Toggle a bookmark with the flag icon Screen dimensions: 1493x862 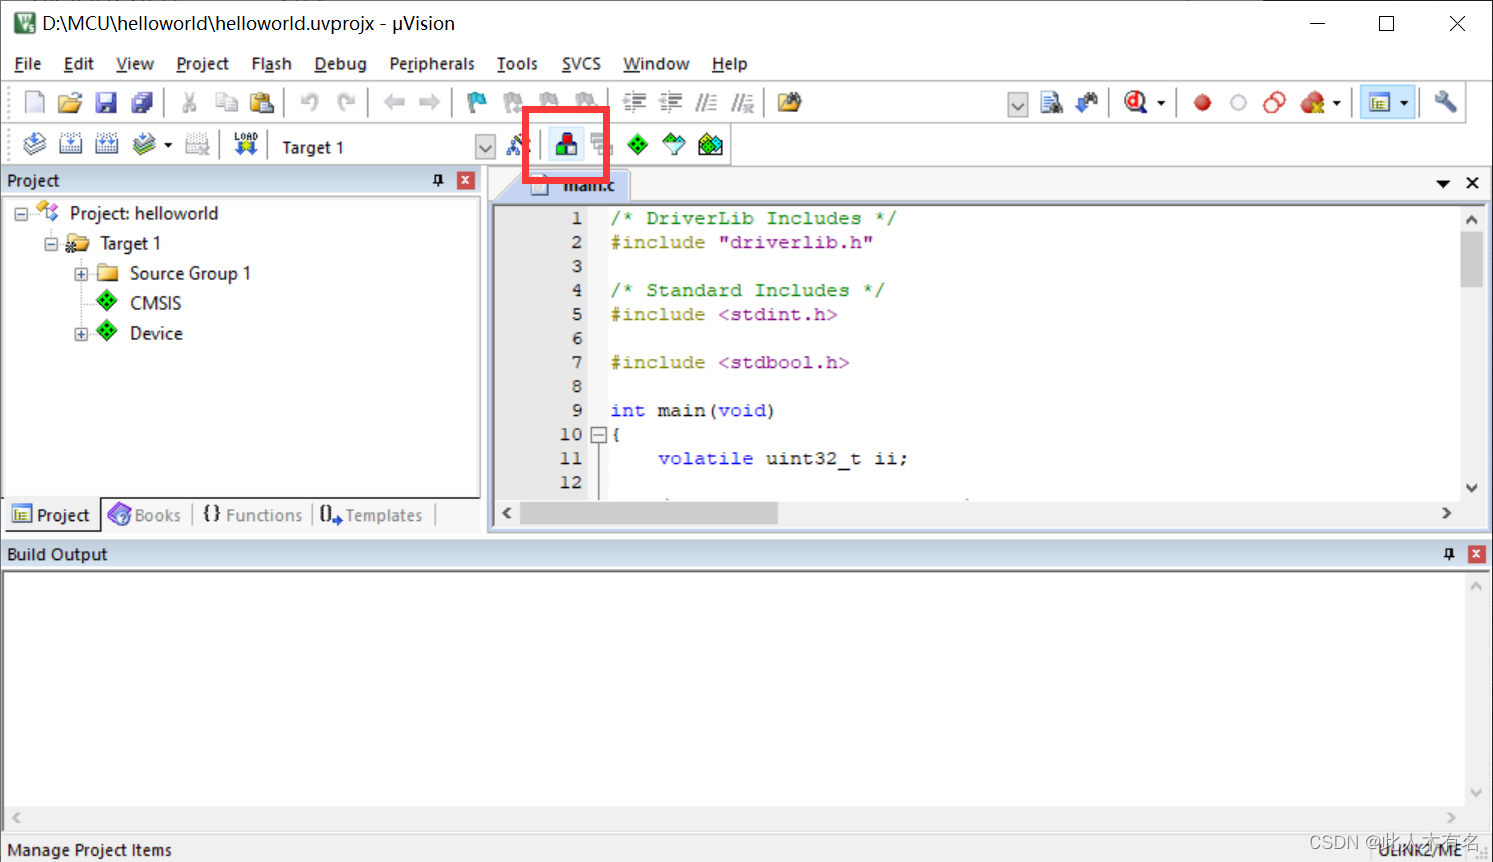pyautogui.click(x=476, y=102)
